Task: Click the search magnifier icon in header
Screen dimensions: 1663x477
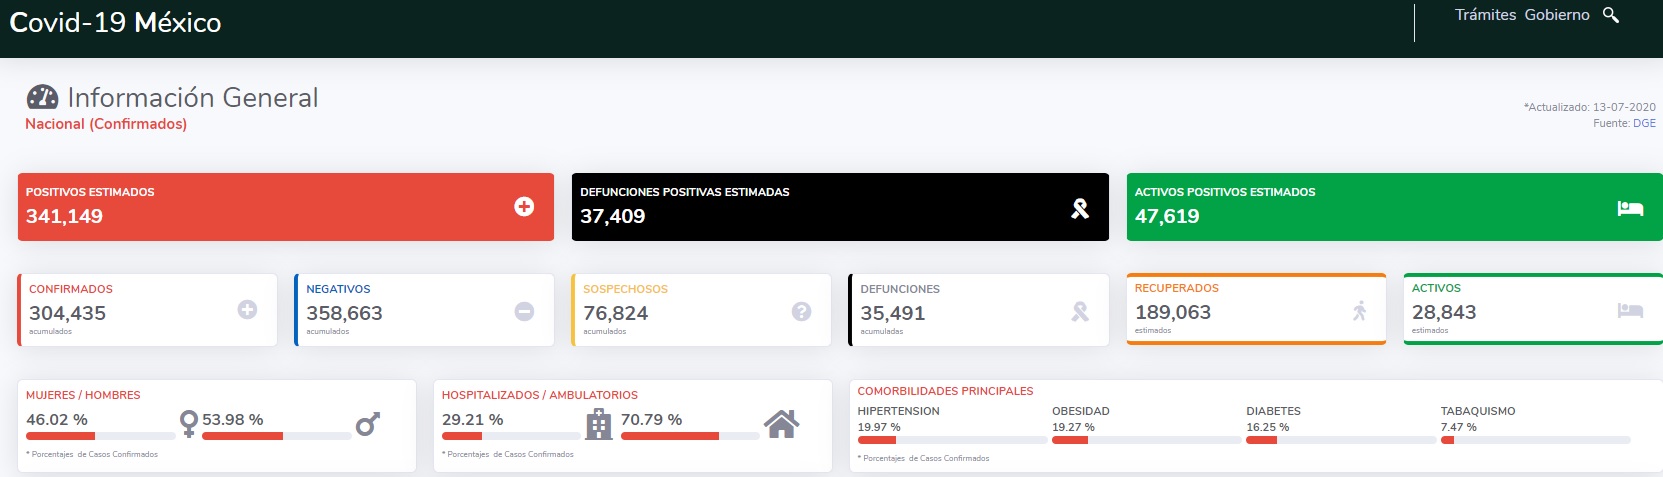Action: (1610, 15)
